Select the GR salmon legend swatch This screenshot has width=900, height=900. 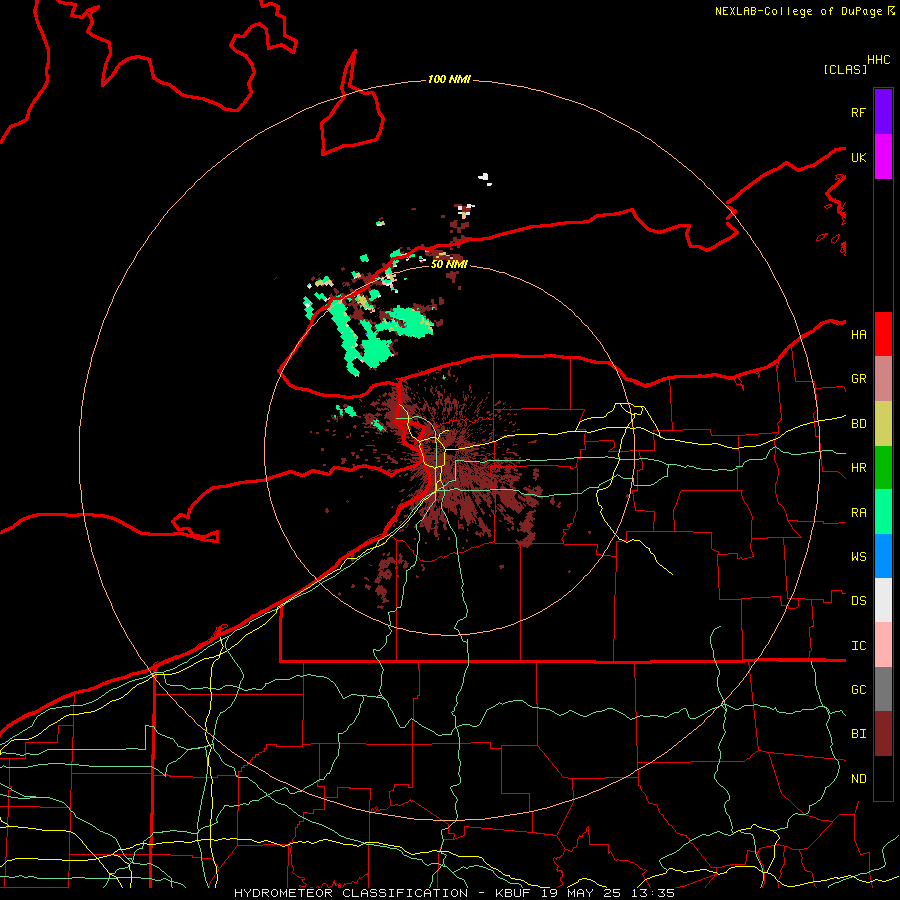(x=883, y=379)
